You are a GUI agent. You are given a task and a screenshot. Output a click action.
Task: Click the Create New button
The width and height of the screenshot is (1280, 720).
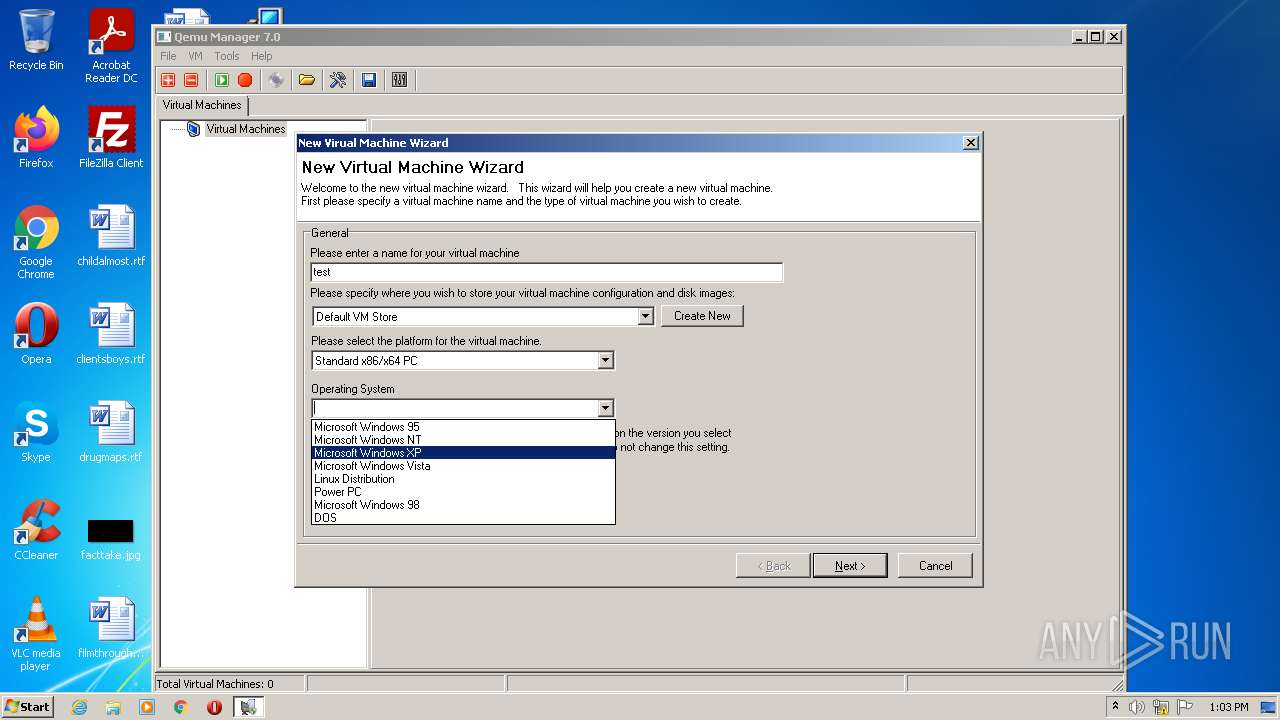tap(702, 316)
